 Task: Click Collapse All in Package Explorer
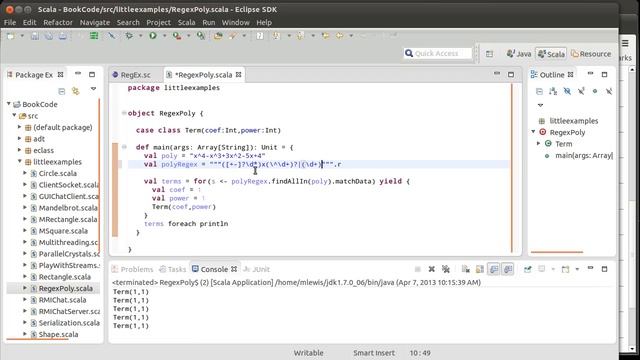(62, 91)
